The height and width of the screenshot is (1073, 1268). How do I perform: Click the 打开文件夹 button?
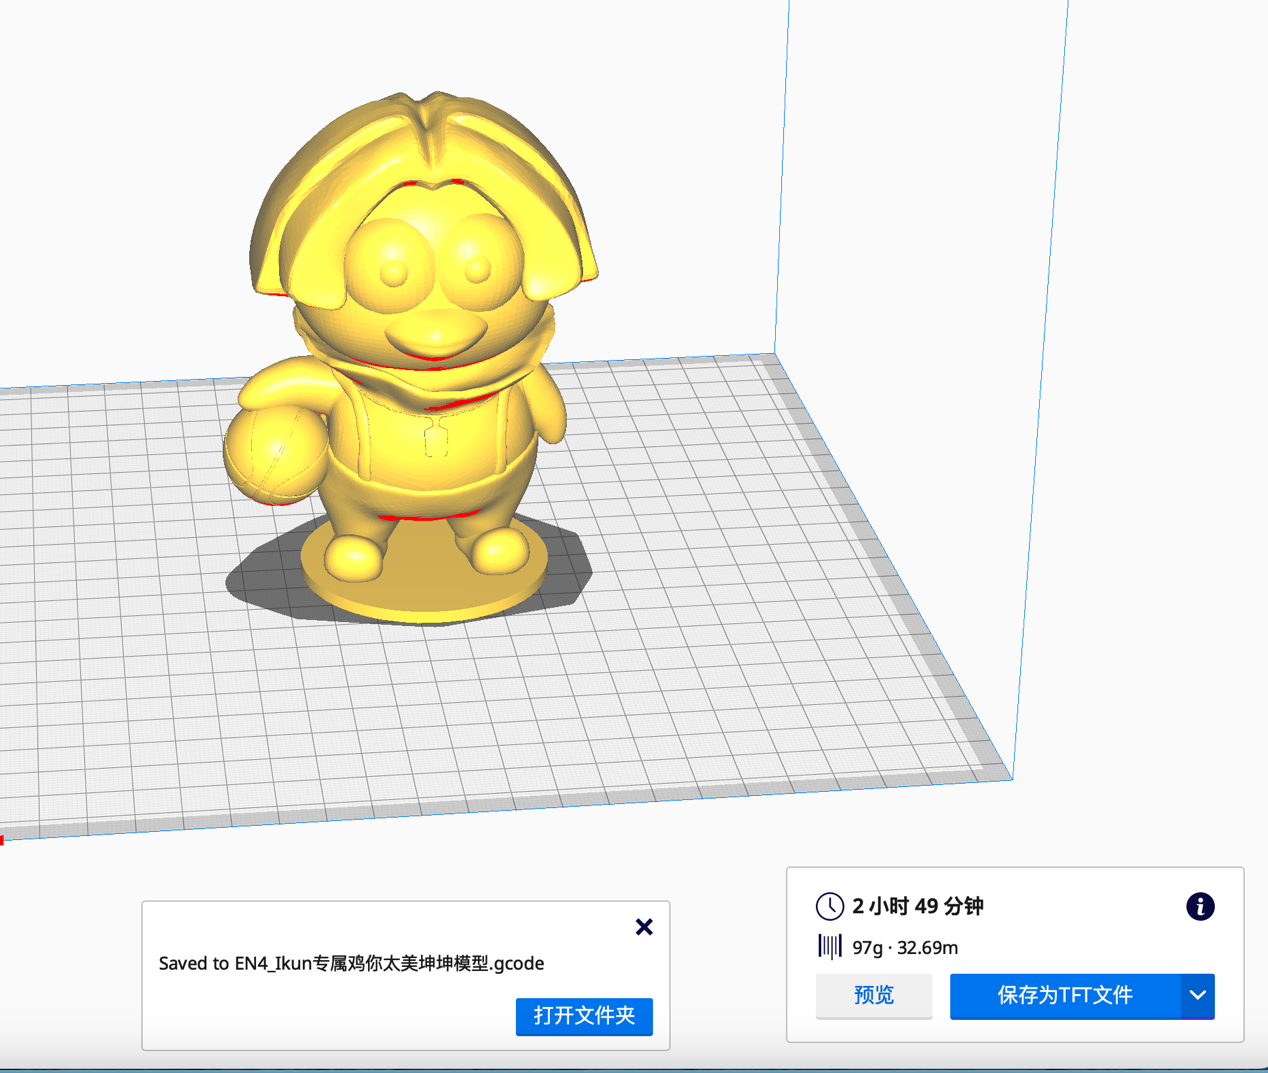[x=584, y=1016]
